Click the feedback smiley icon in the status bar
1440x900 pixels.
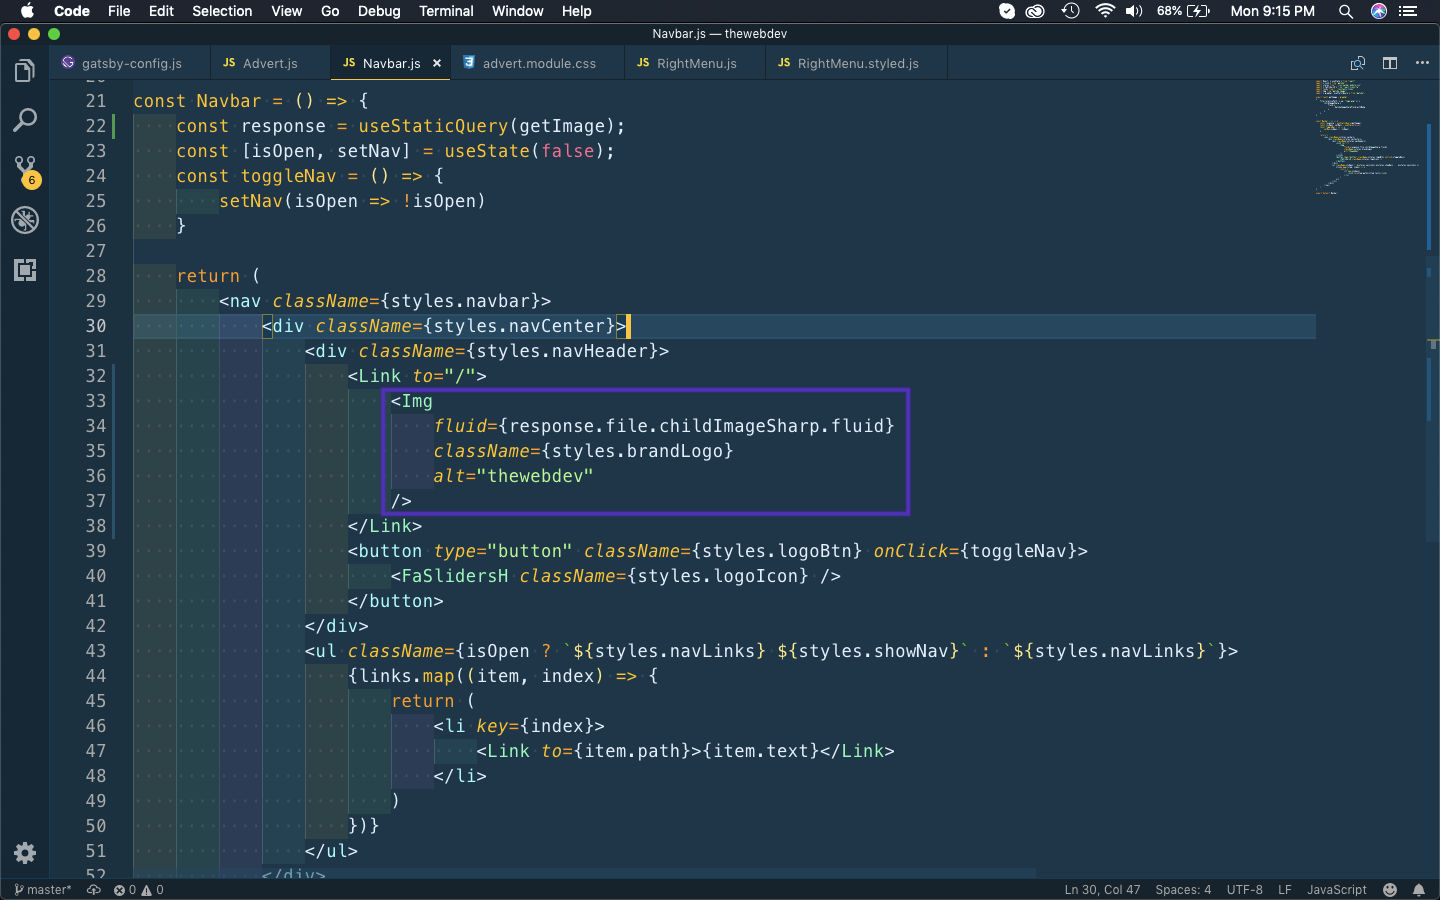[x=1390, y=890]
